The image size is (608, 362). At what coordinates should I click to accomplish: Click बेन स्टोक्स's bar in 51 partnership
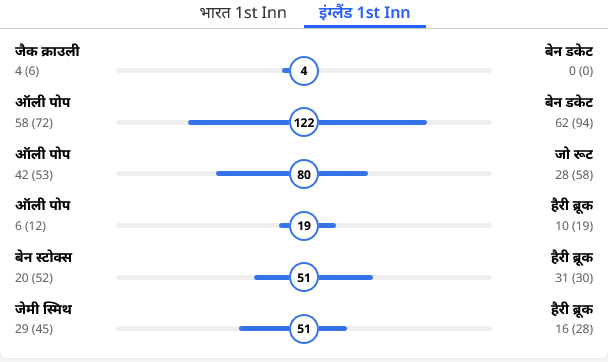tap(272, 278)
